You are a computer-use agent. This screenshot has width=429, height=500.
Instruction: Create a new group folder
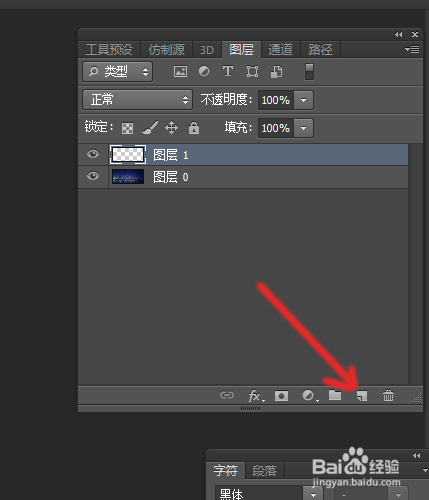click(335, 395)
